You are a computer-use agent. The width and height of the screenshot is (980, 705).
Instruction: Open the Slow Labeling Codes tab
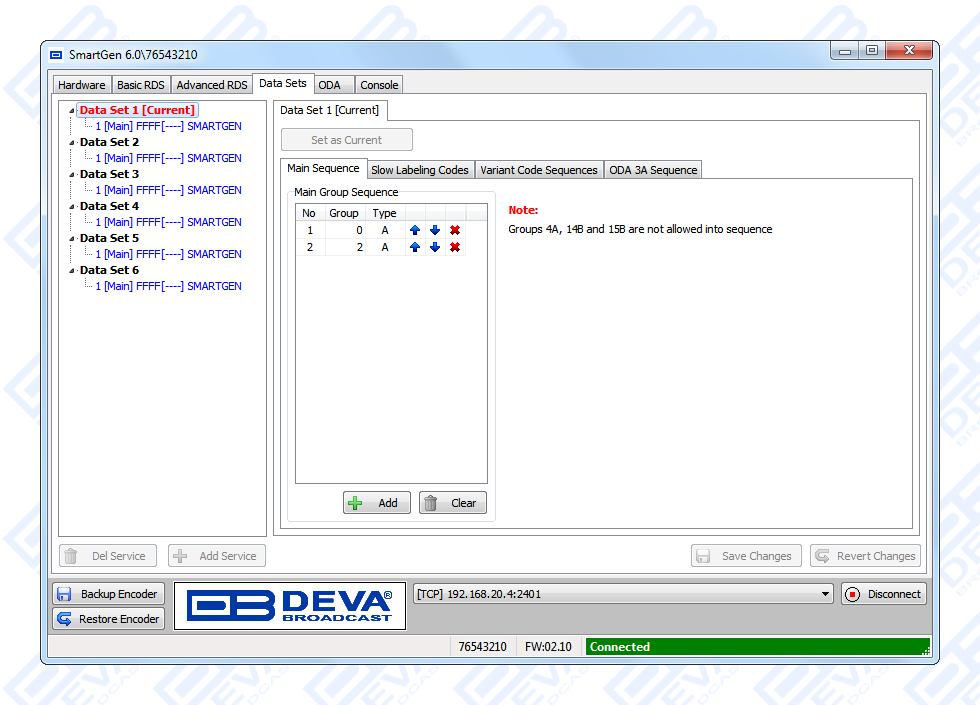tap(420, 170)
